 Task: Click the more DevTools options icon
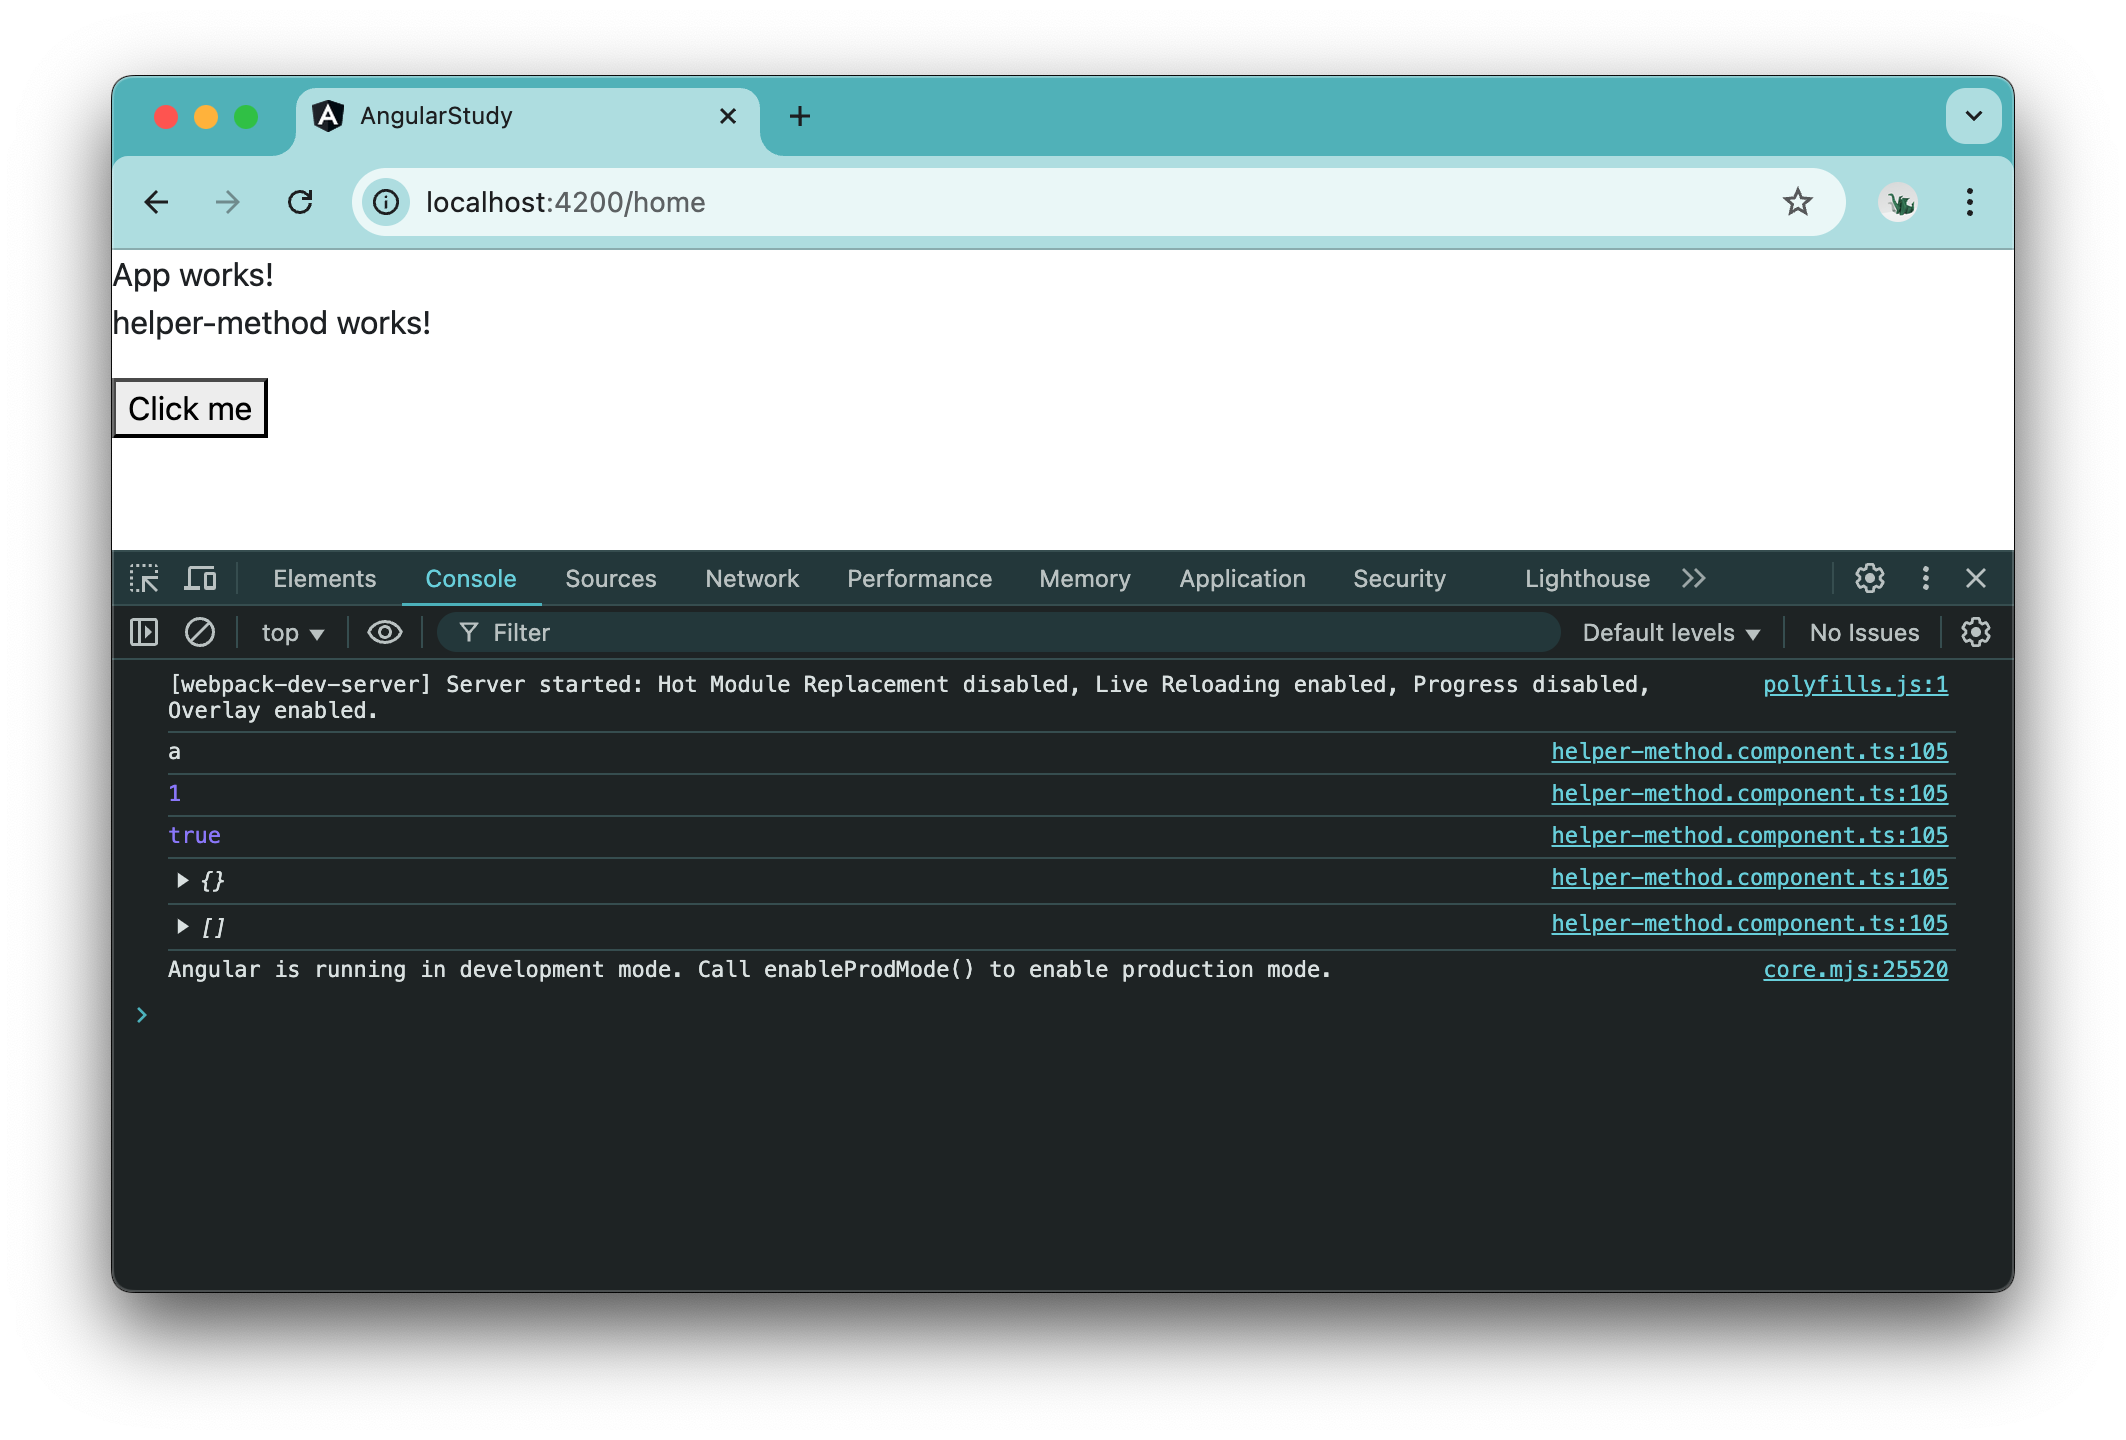tap(1925, 579)
